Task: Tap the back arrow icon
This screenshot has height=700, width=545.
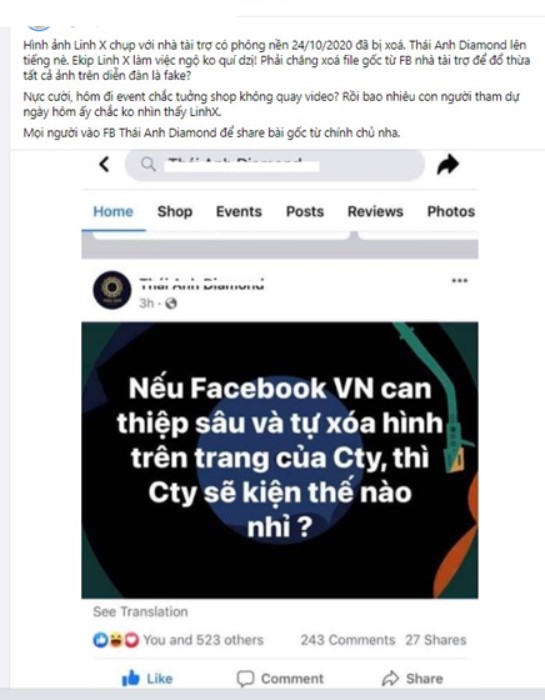Action: pos(104,164)
